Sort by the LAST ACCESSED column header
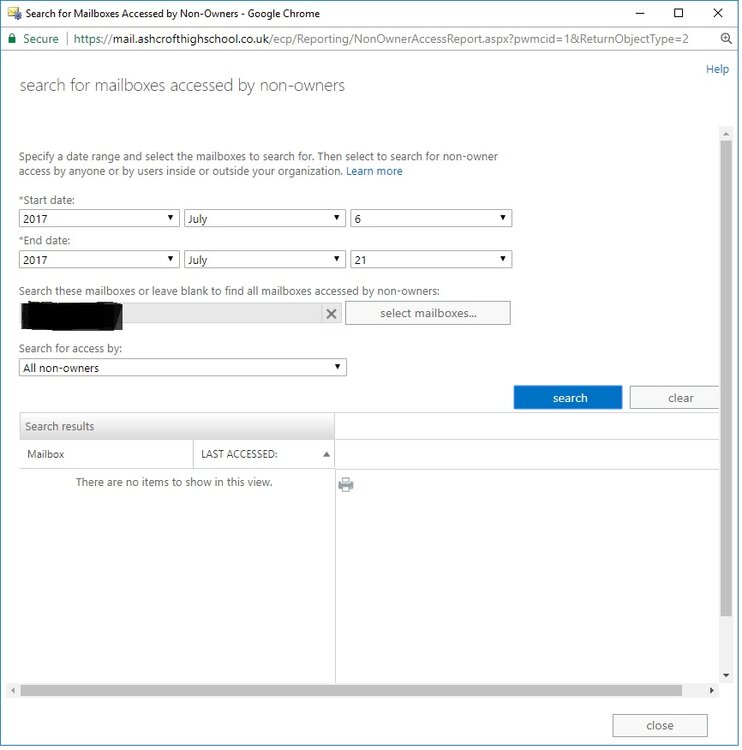This screenshot has width=742, height=750. [265, 455]
